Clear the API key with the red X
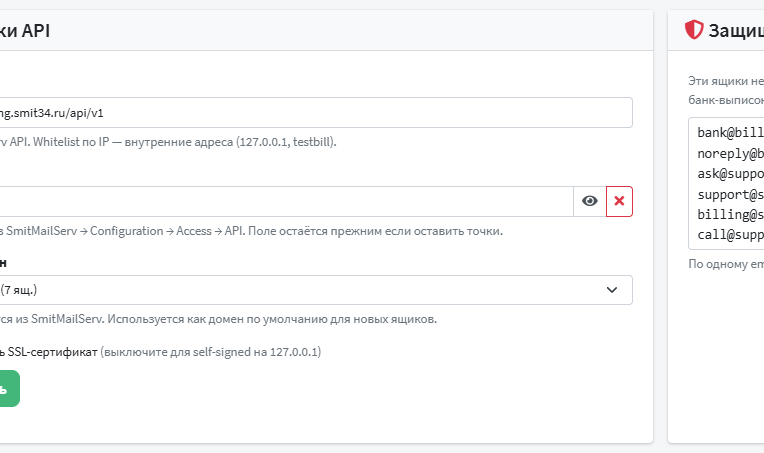Image resolution: width=764 pixels, height=453 pixels. pyautogui.click(x=619, y=201)
